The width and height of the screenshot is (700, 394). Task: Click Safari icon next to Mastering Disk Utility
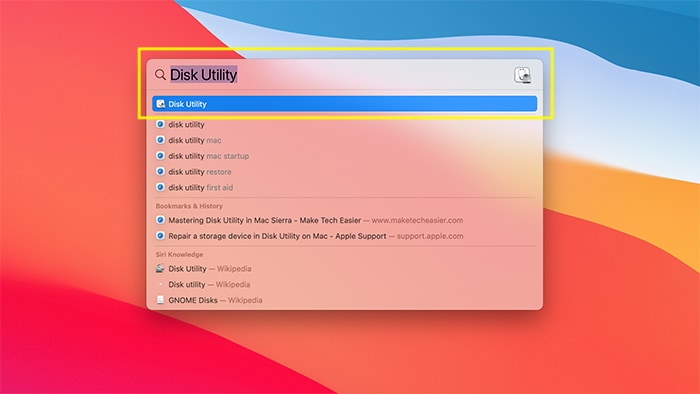point(160,220)
